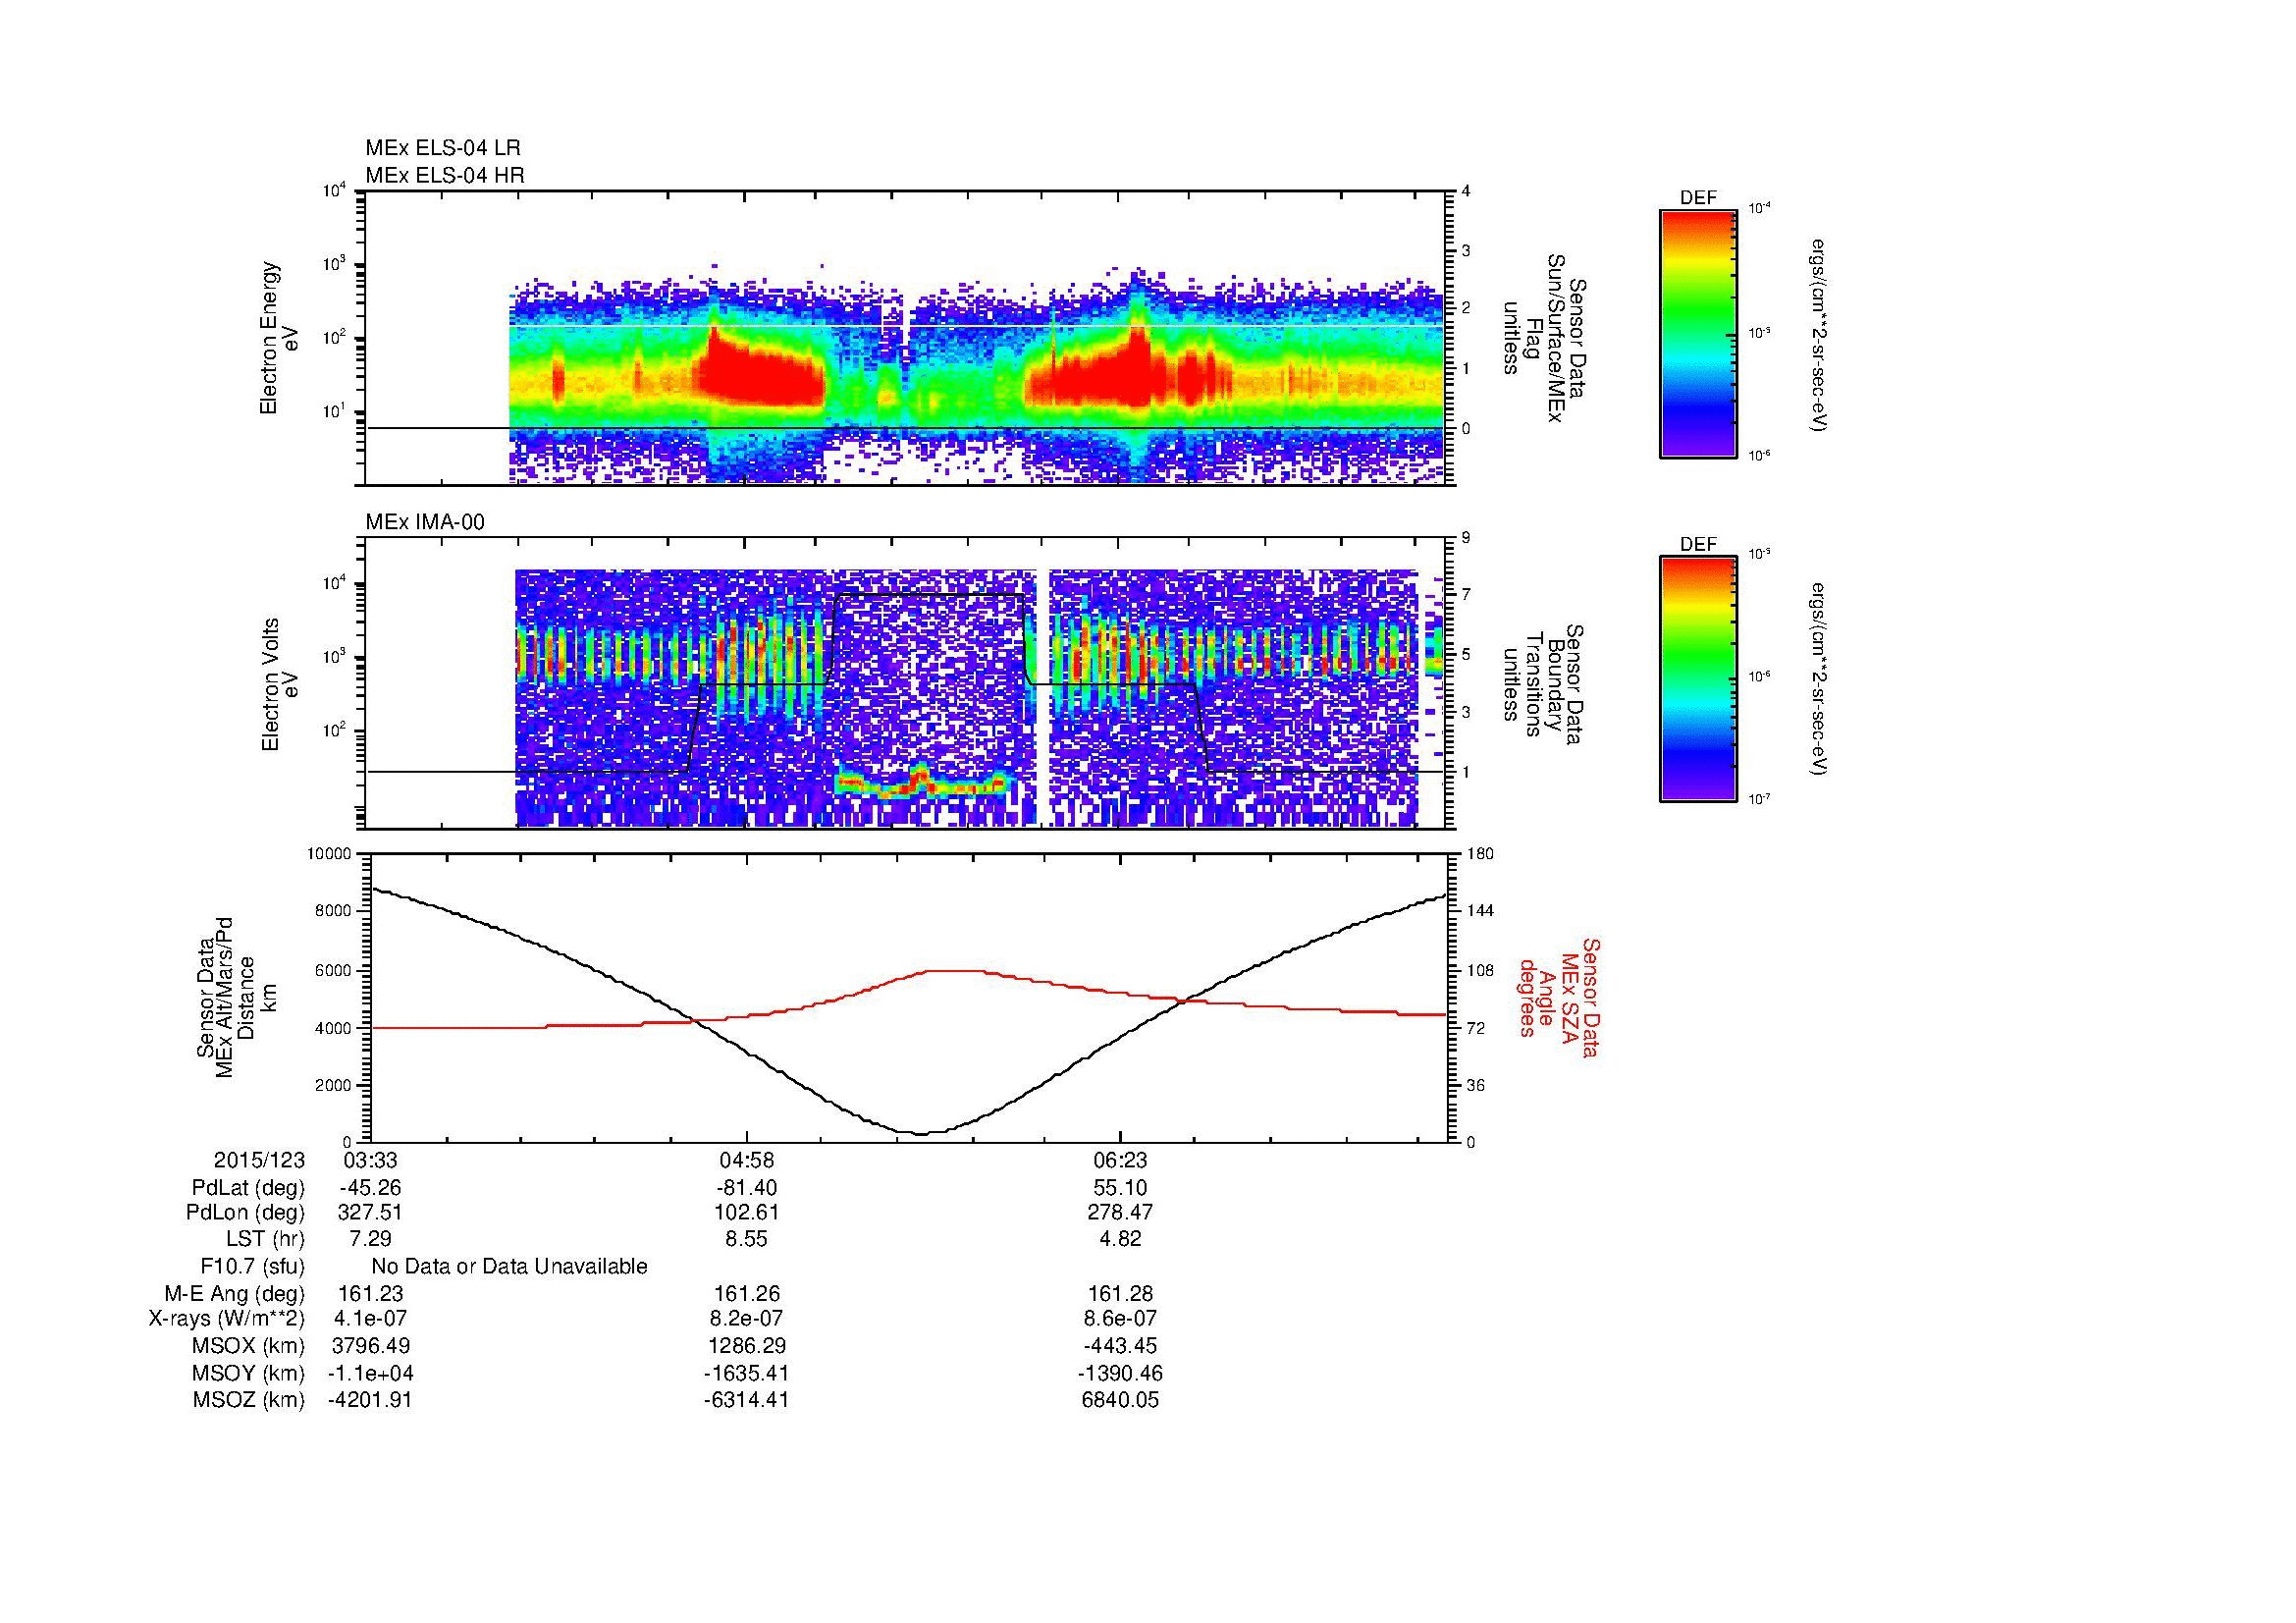The height and width of the screenshot is (1623, 2296).
Task: Click PdLon value '102.61'
Action: tap(746, 1213)
